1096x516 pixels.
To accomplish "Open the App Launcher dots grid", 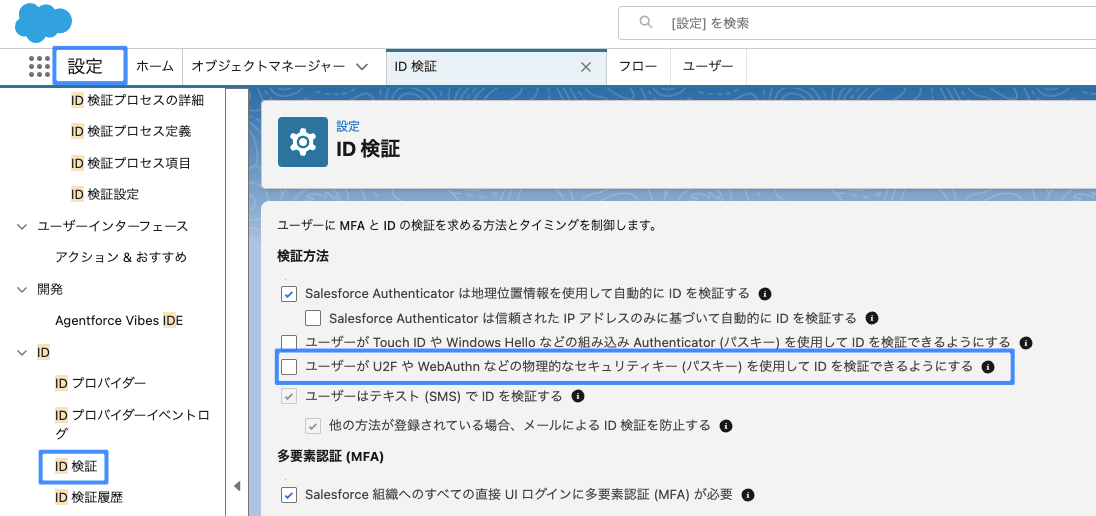I will pos(40,66).
